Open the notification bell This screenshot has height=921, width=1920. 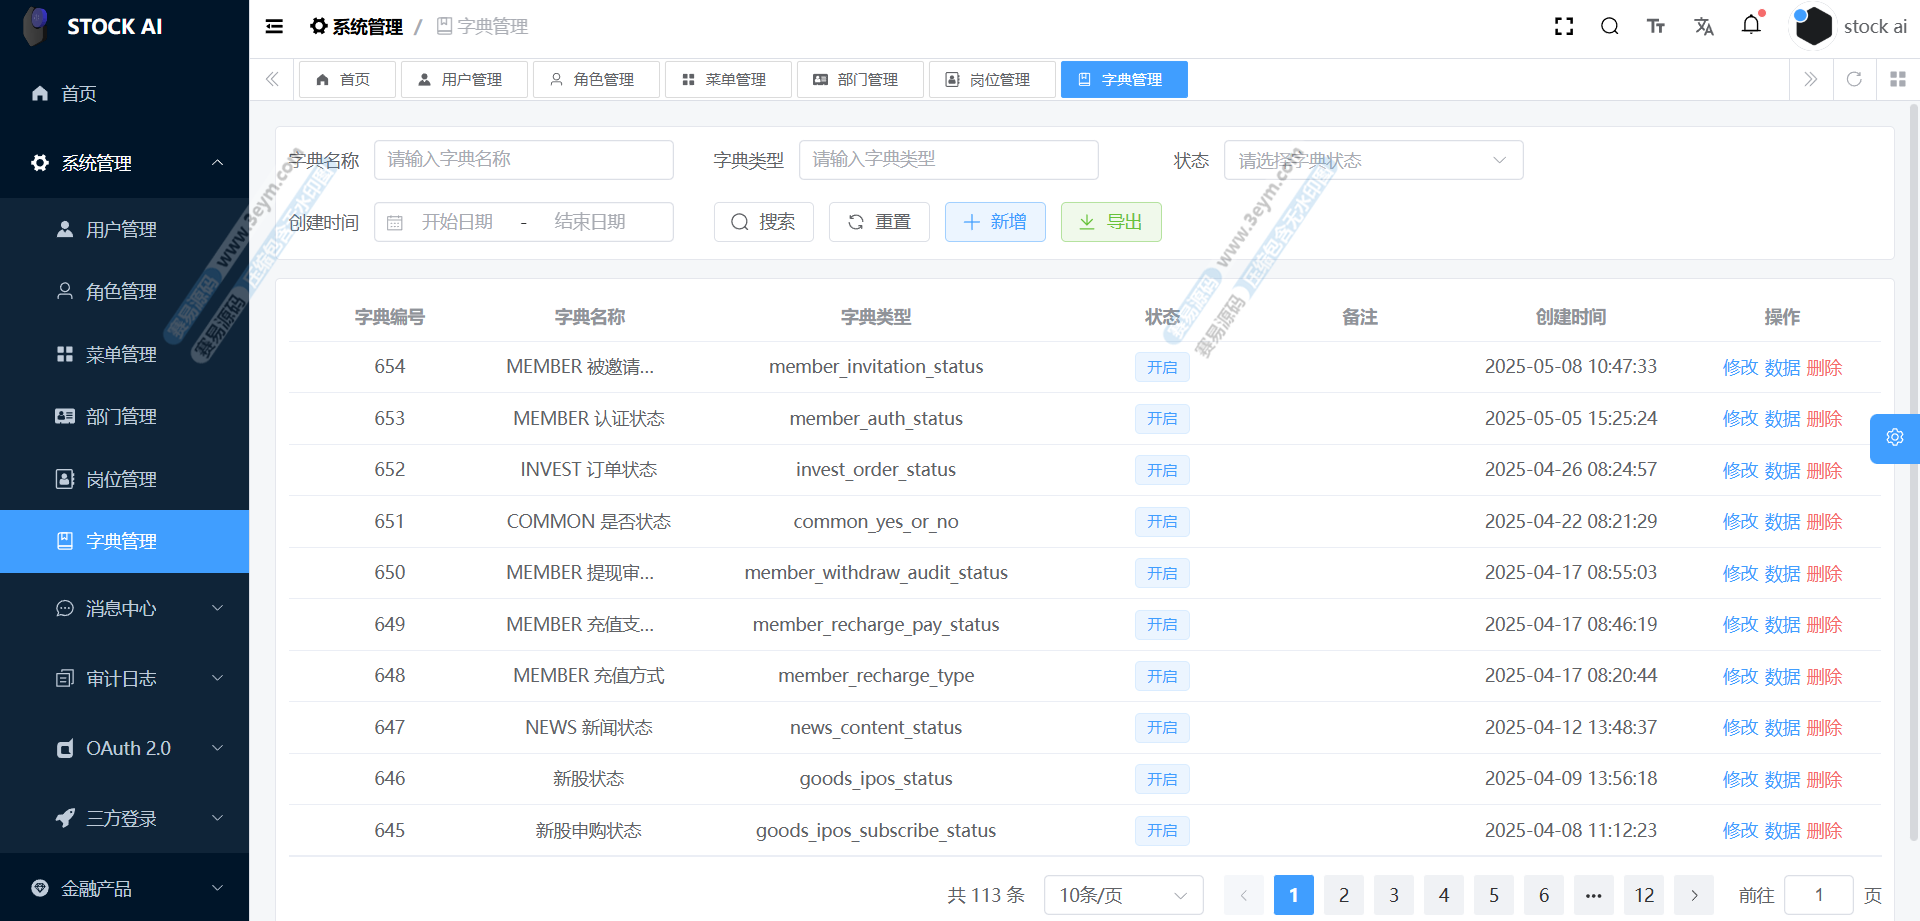1751,25
